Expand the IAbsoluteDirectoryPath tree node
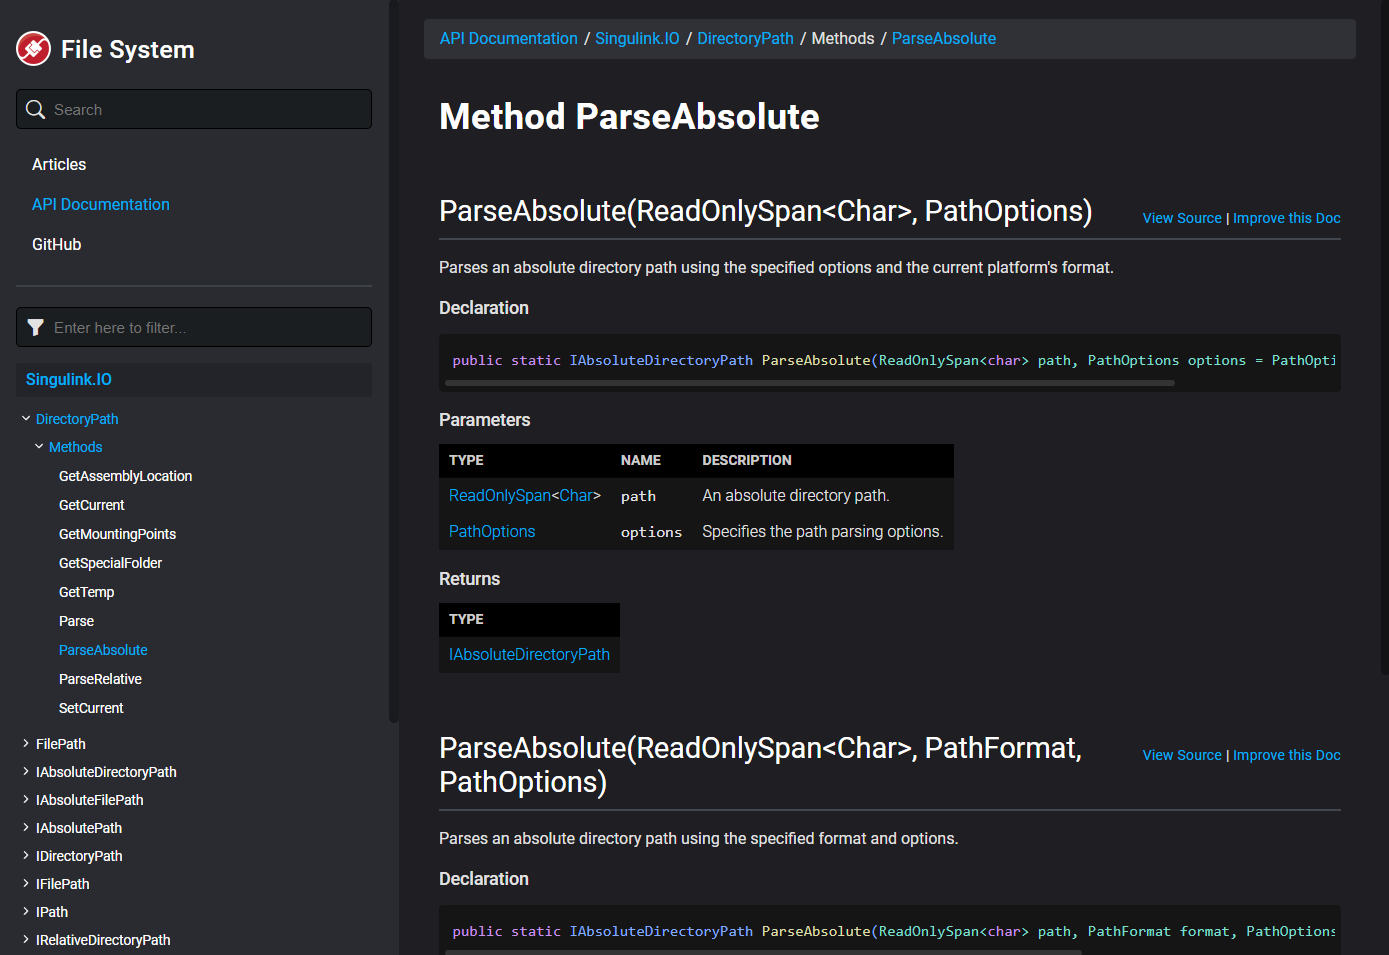The width and height of the screenshot is (1389, 955). [x=26, y=772]
